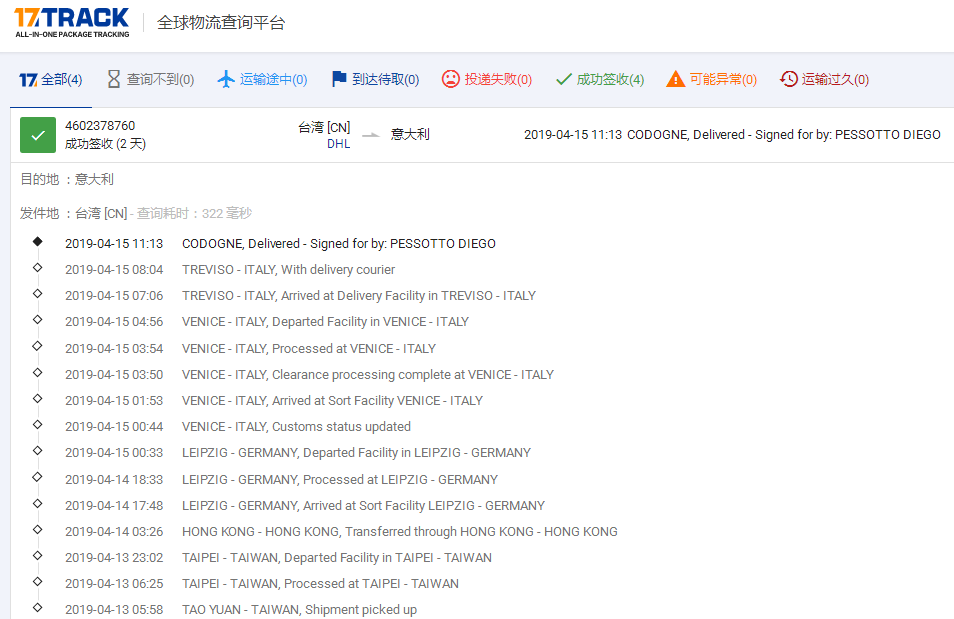Click the Shipment picked up timeline marker
This screenshot has height=619, width=954.
click(38, 607)
